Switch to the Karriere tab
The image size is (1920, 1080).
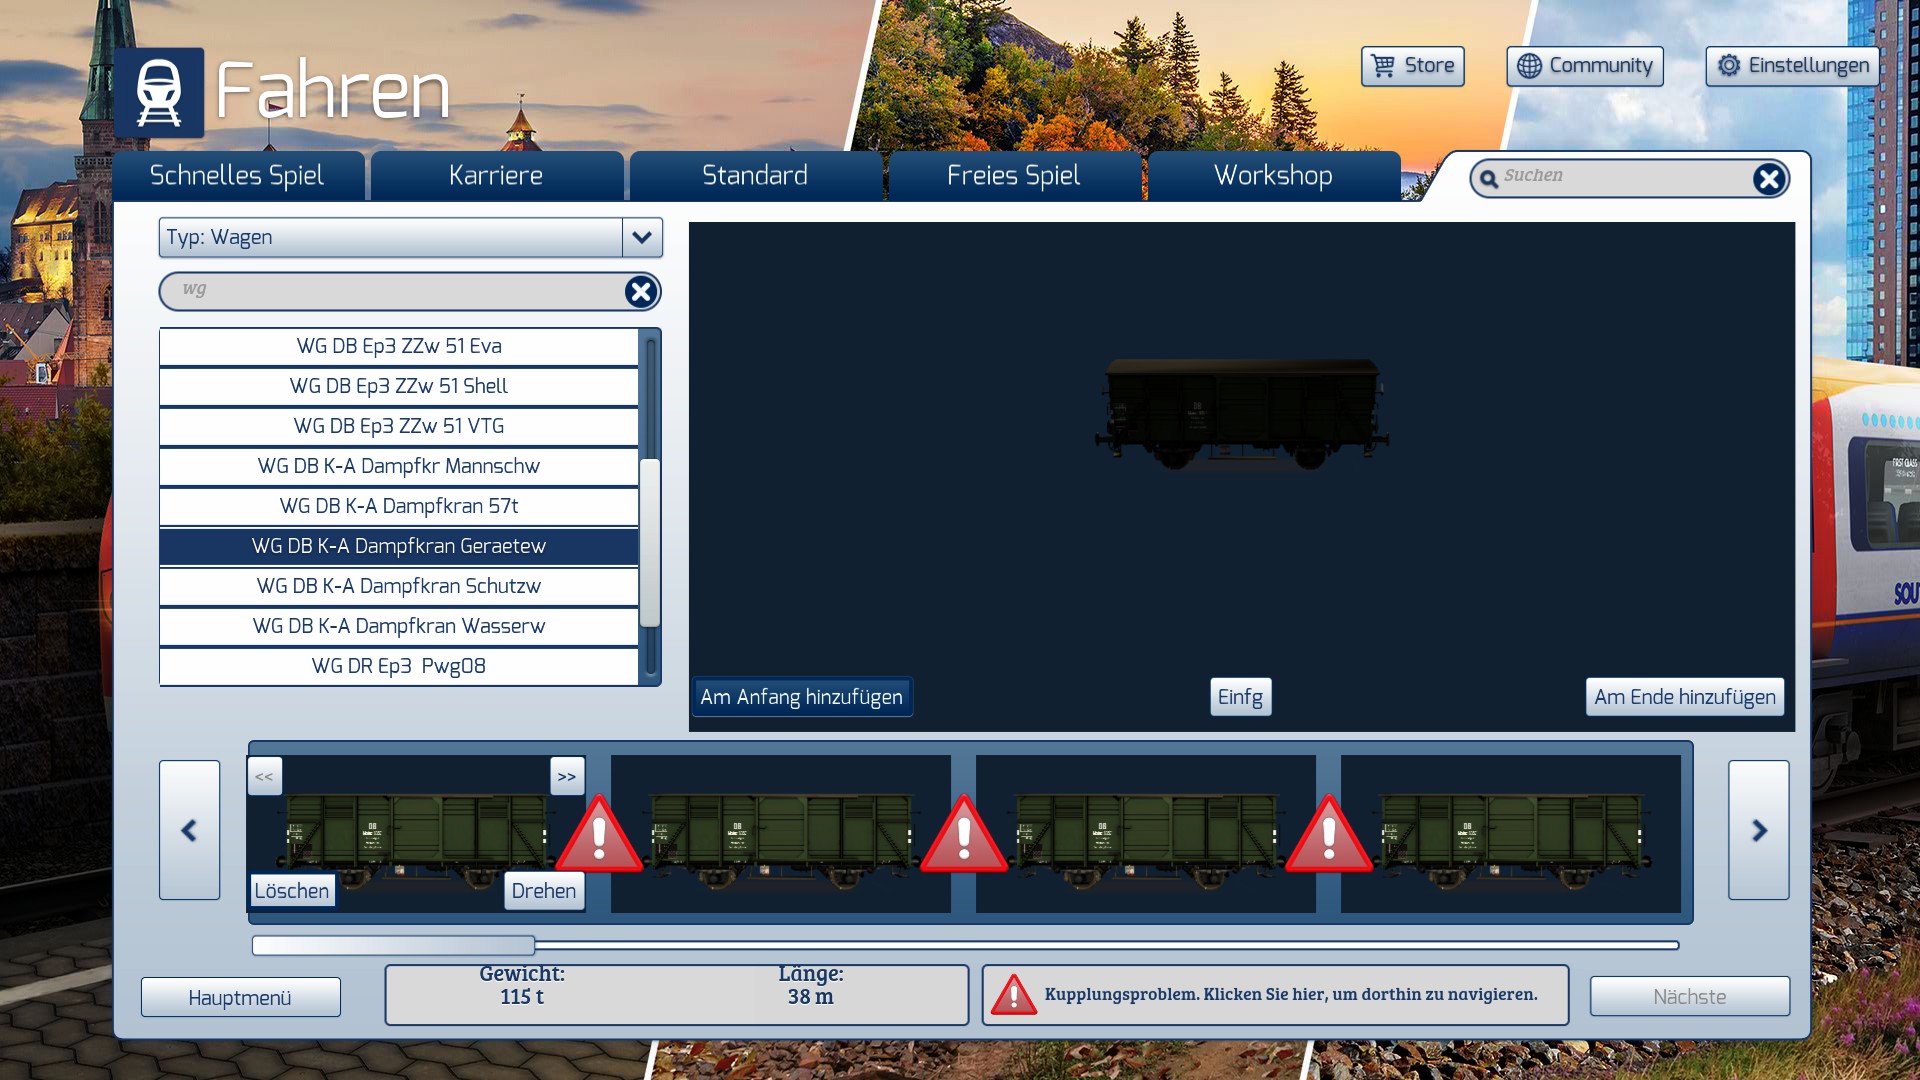click(x=496, y=176)
